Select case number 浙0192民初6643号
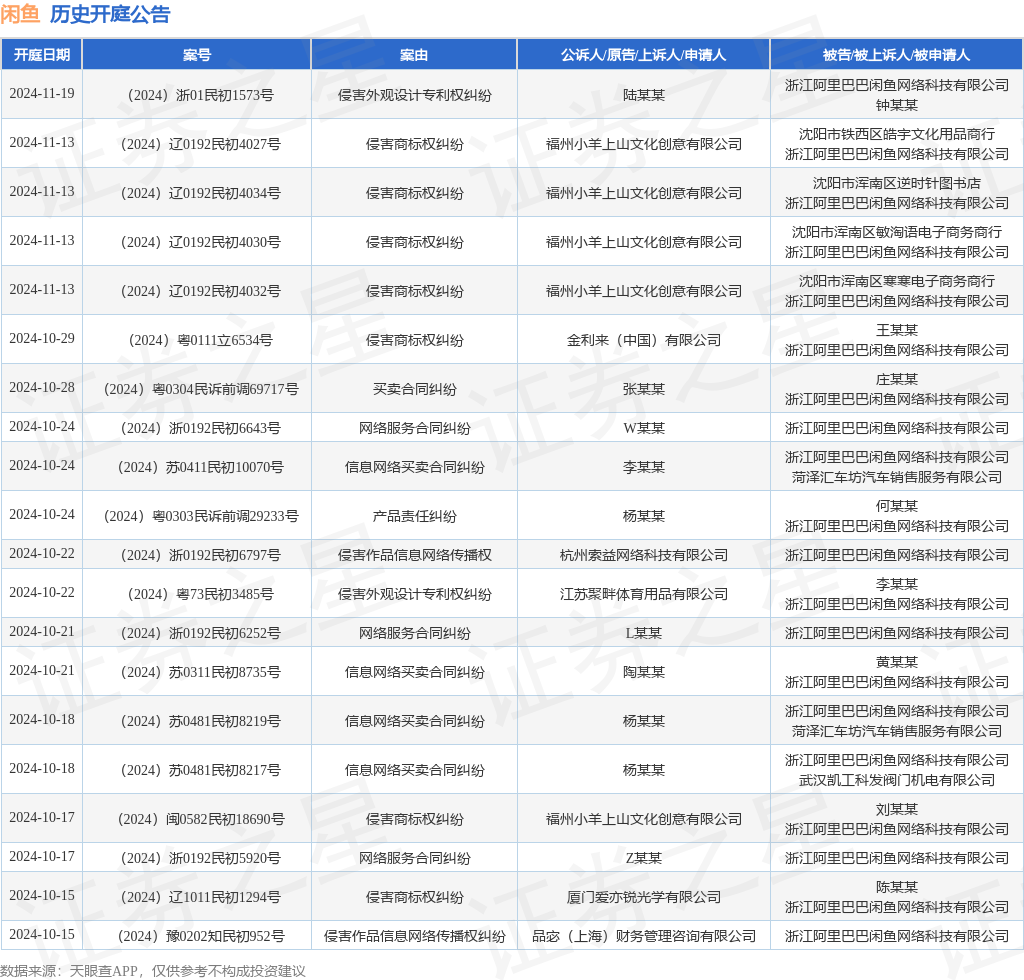This screenshot has width=1024, height=980. (x=200, y=428)
